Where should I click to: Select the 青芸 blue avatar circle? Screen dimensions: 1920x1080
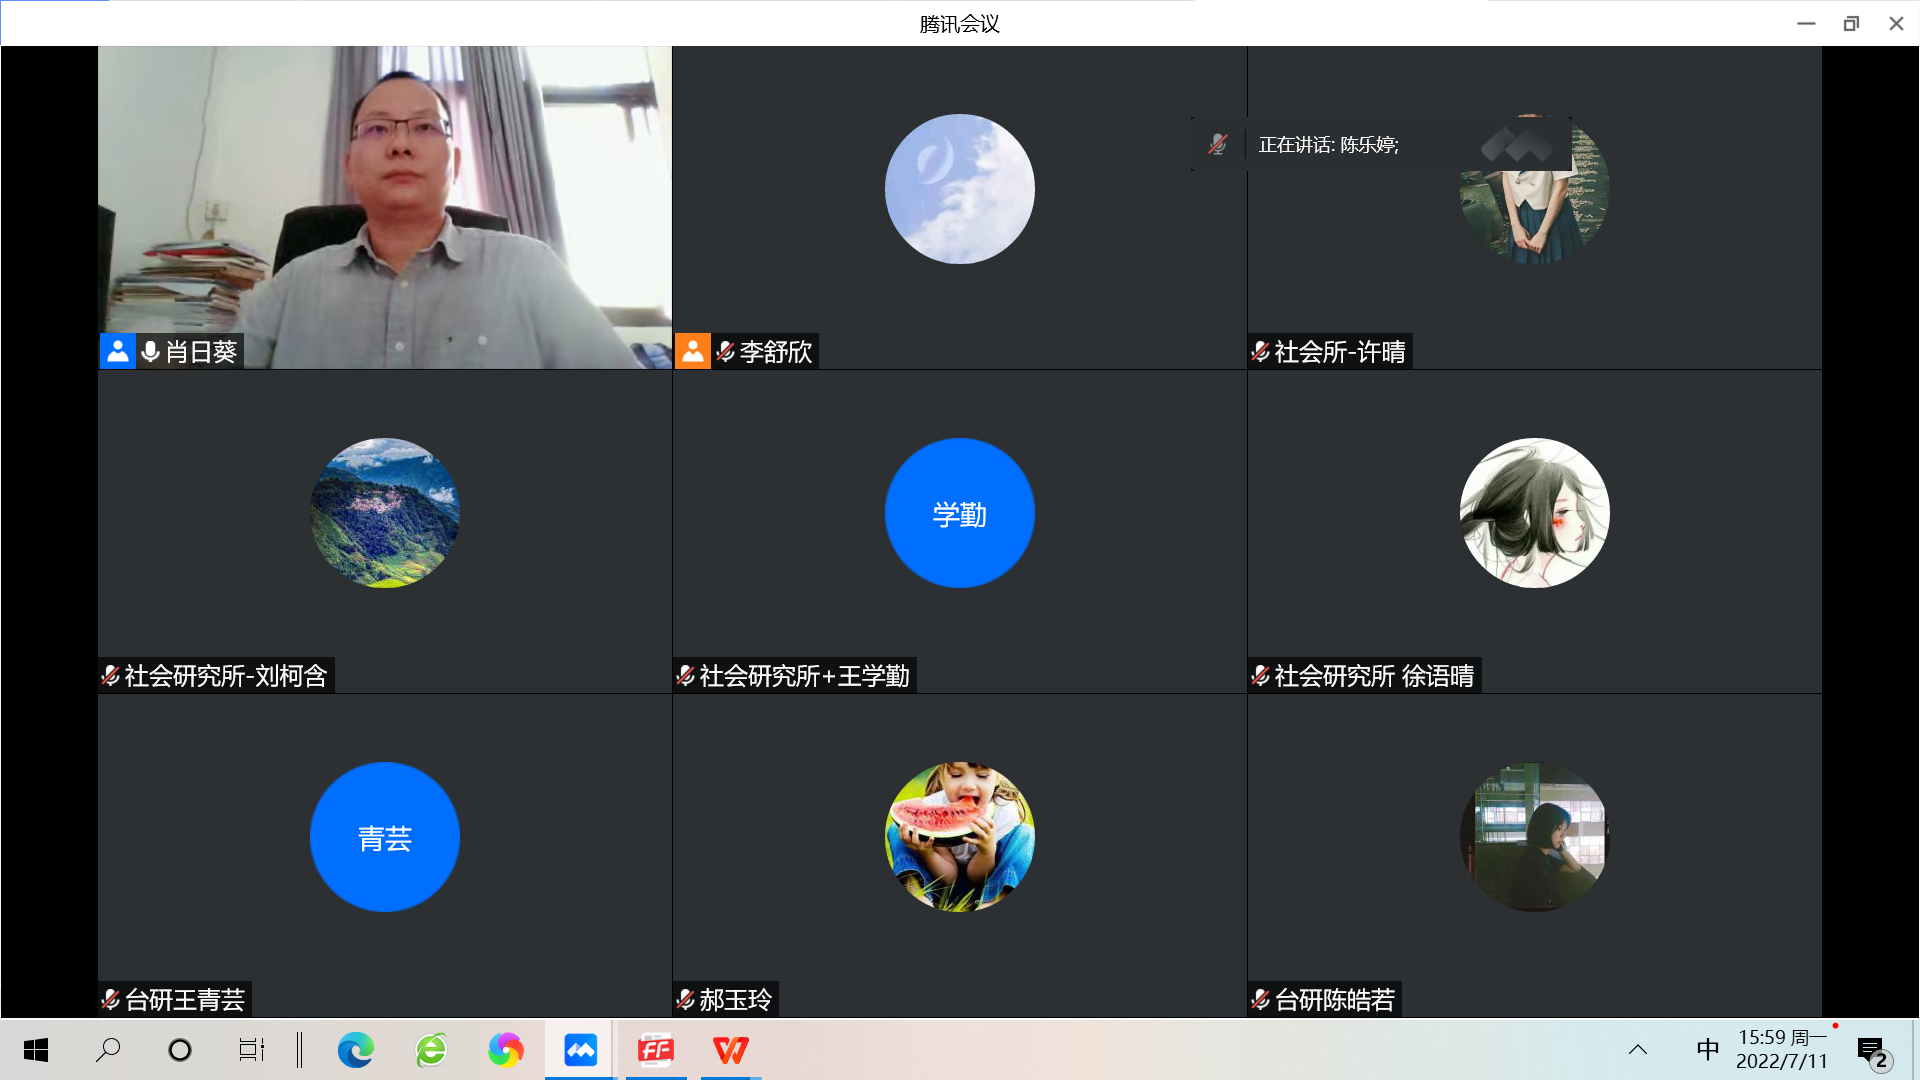point(384,837)
